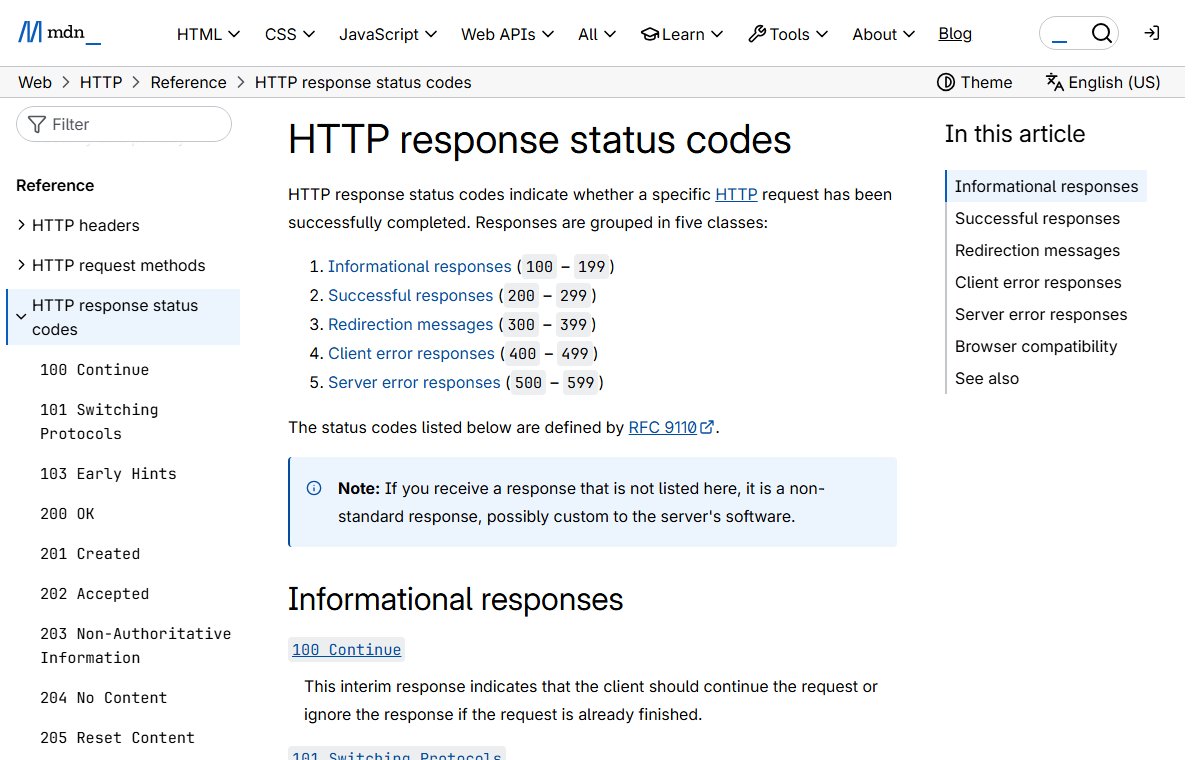Open 200 OK in the sidebar
This screenshot has width=1200, height=760.
67,513
